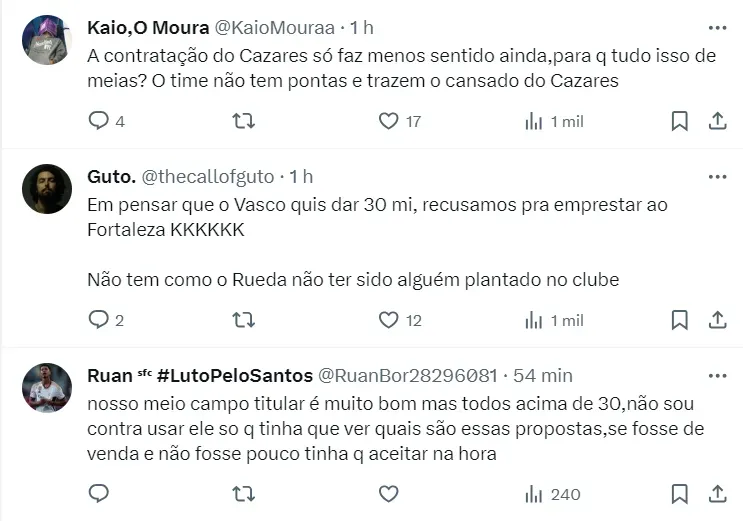This screenshot has width=743, height=521.
Task: Open more options on Guto's tweet
Action: click(717, 177)
